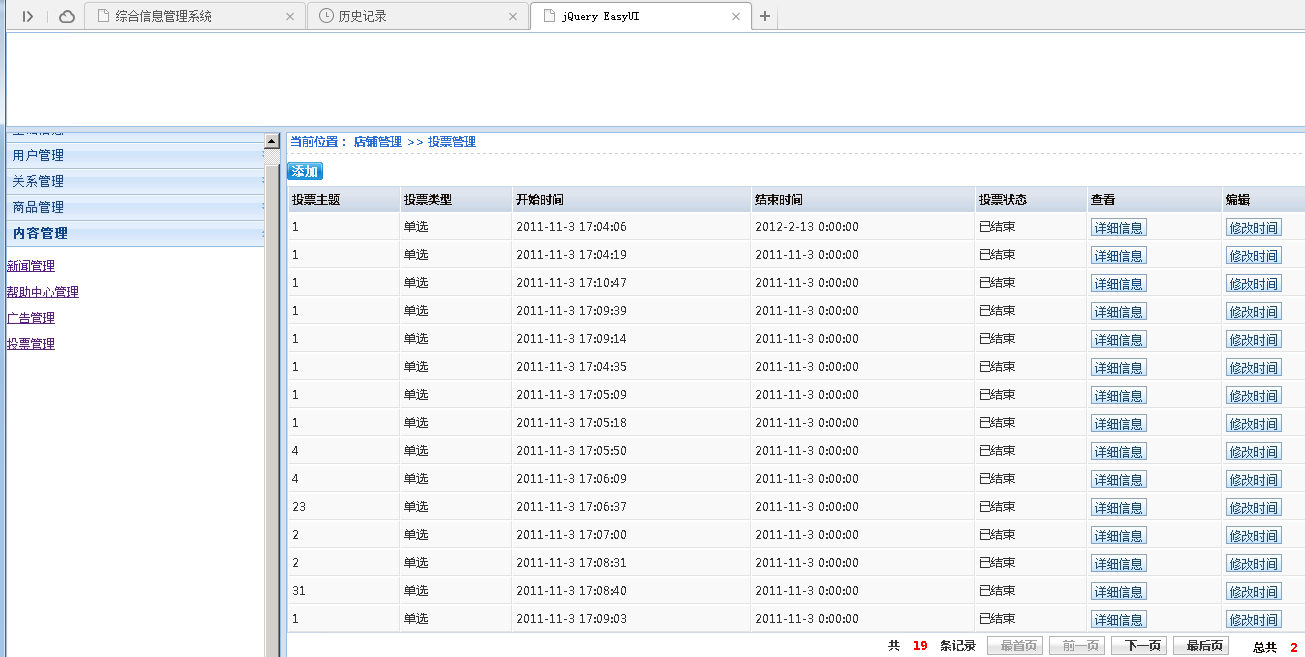Click the 结束时间 column header
The width and height of the screenshot is (1305, 657).
[863, 200]
